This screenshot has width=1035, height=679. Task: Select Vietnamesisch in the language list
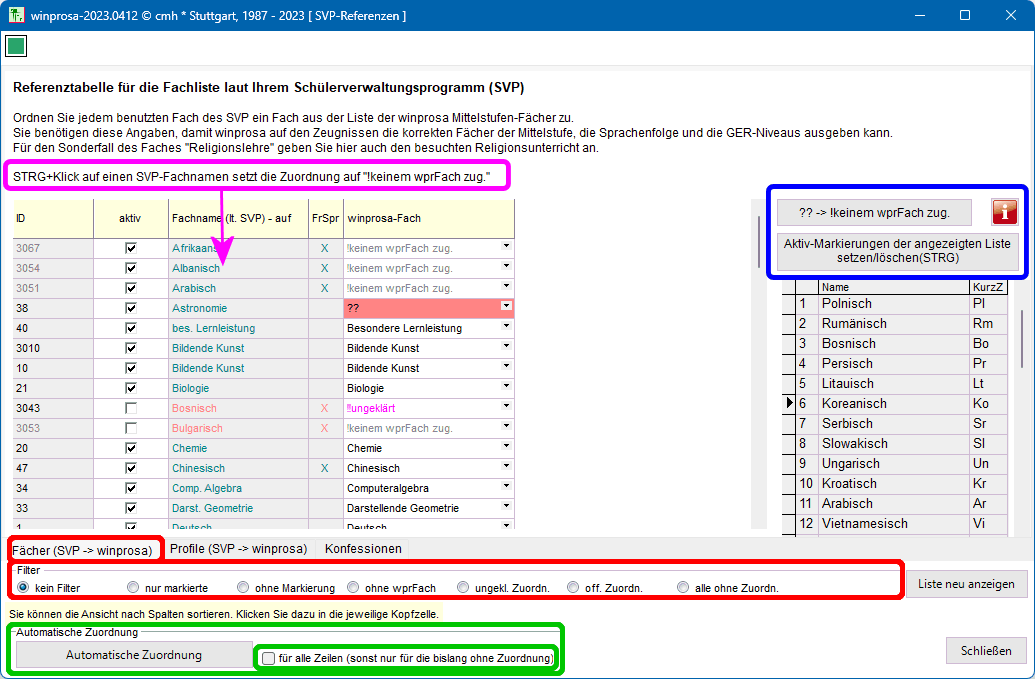864,523
